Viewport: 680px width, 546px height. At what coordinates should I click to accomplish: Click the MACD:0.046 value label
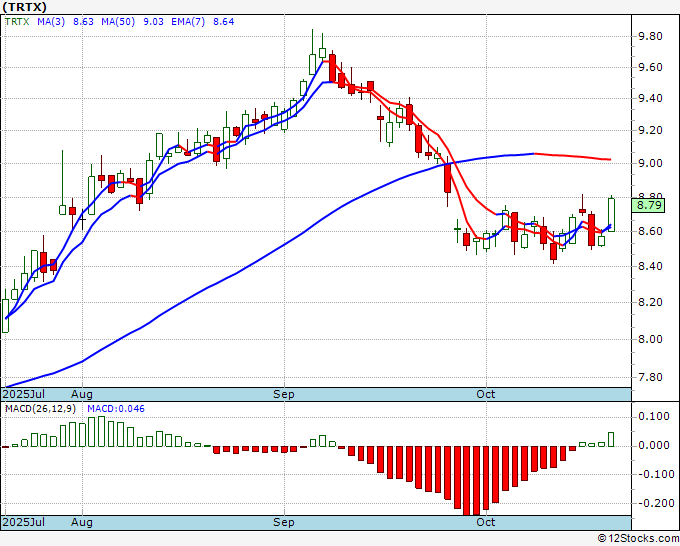pos(116,409)
